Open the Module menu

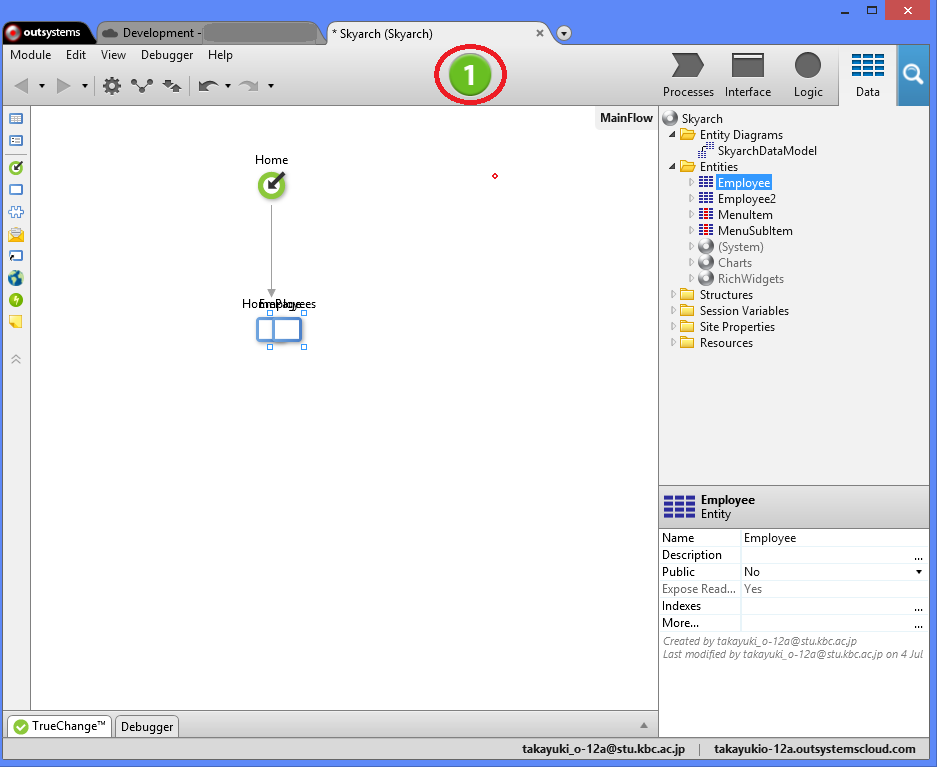pos(30,55)
